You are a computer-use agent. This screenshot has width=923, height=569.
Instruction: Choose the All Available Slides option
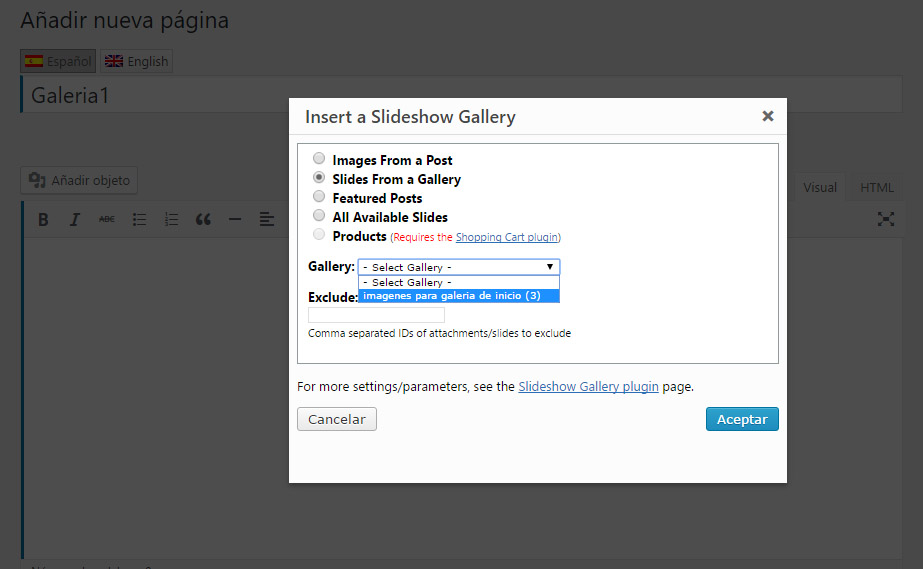pyautogui.click(x=319, y=215)
